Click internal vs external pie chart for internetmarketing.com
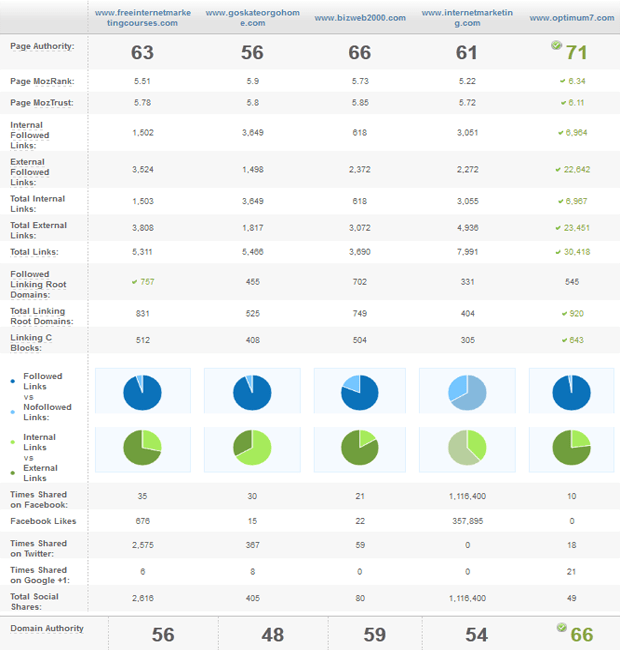620x650 pixels. pyautogui.click(x=467, y=448)
